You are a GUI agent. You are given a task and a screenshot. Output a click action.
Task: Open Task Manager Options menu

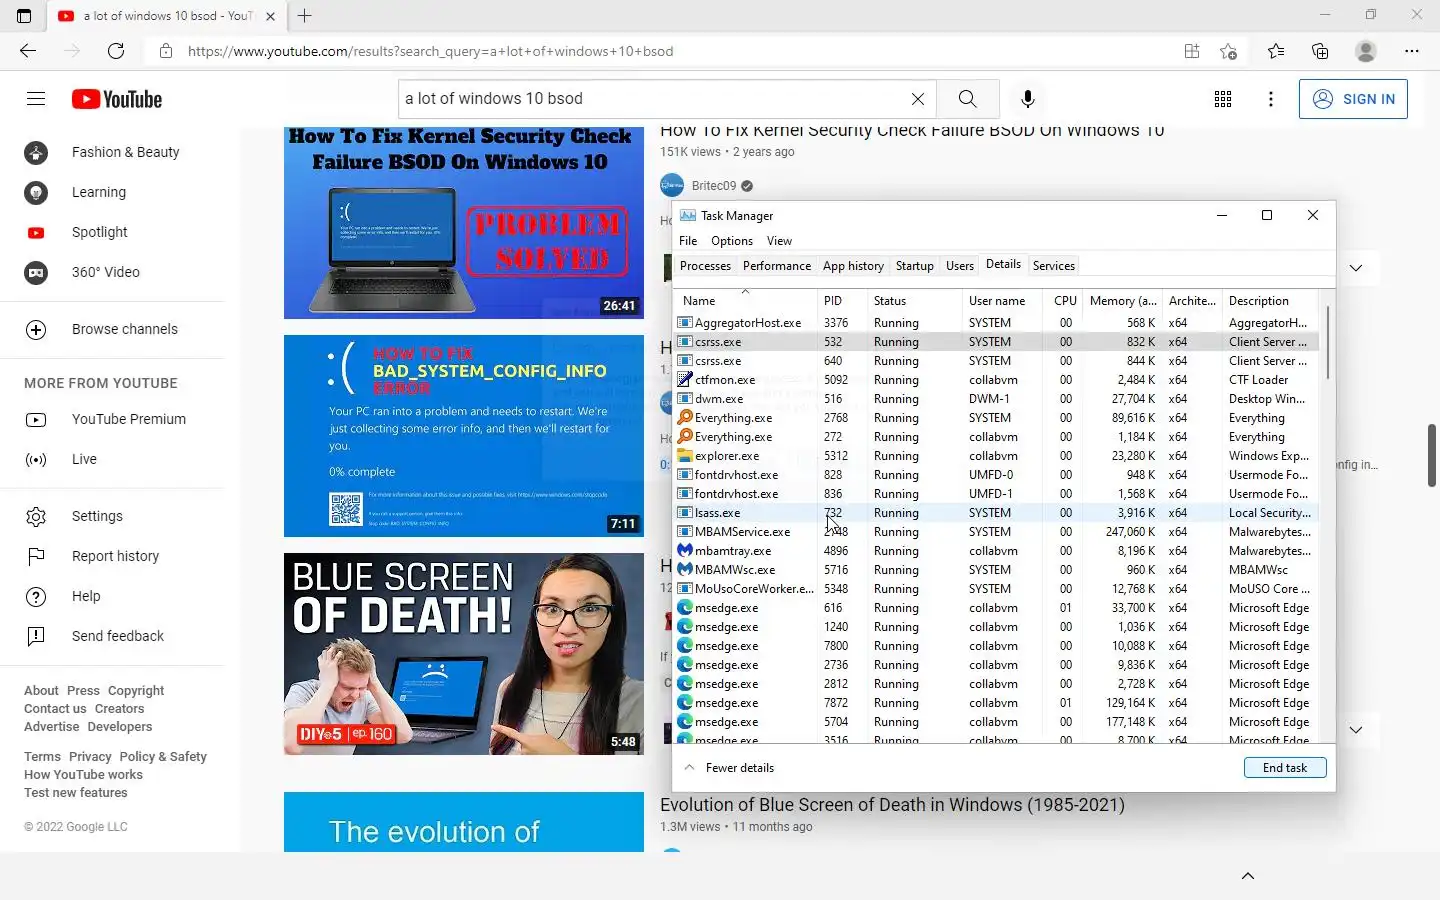[x=732, y=241]
